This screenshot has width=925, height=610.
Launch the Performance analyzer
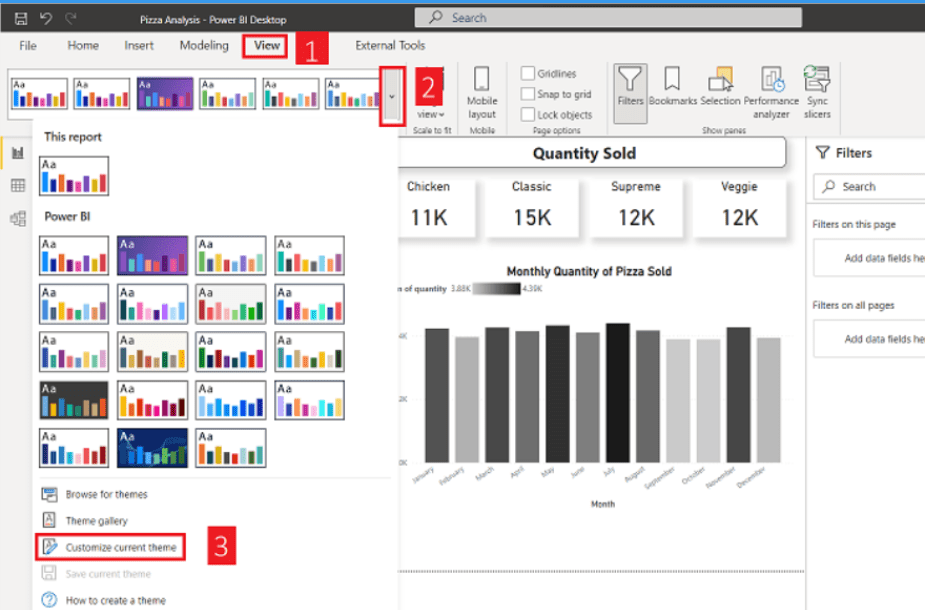(771, 90)
